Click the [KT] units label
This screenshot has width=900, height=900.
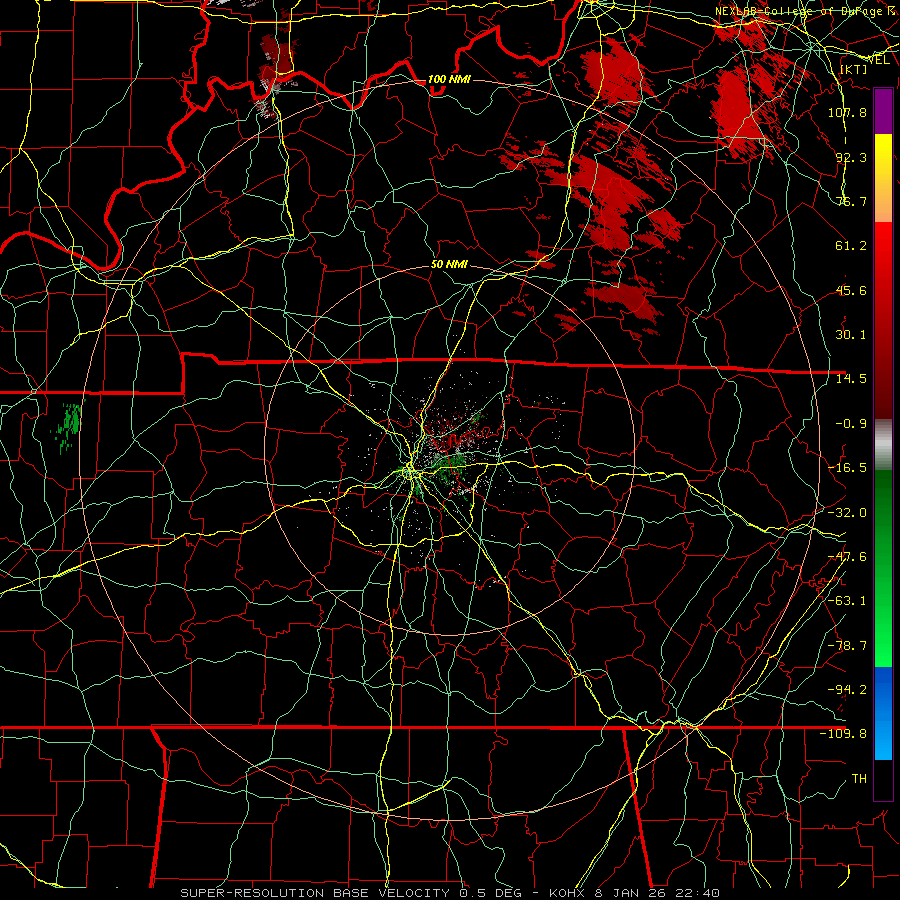[854, 70]
